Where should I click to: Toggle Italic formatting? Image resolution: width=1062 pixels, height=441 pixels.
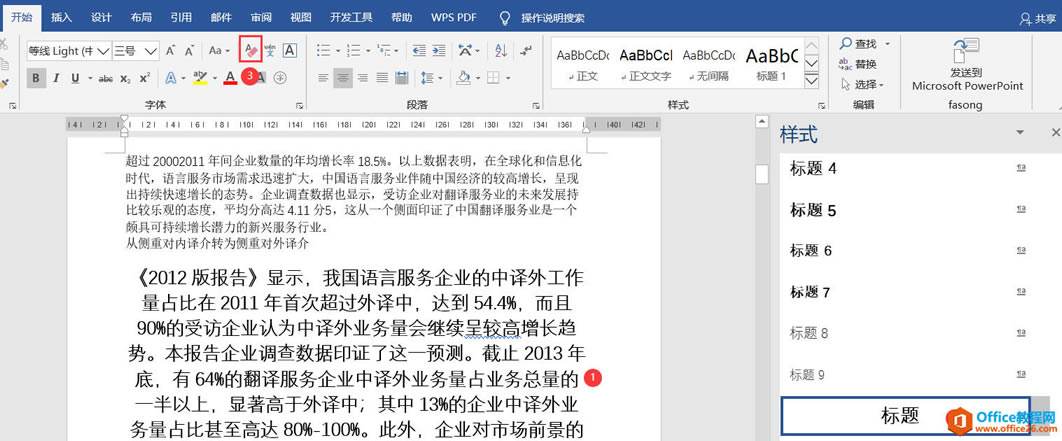point(56,79)
